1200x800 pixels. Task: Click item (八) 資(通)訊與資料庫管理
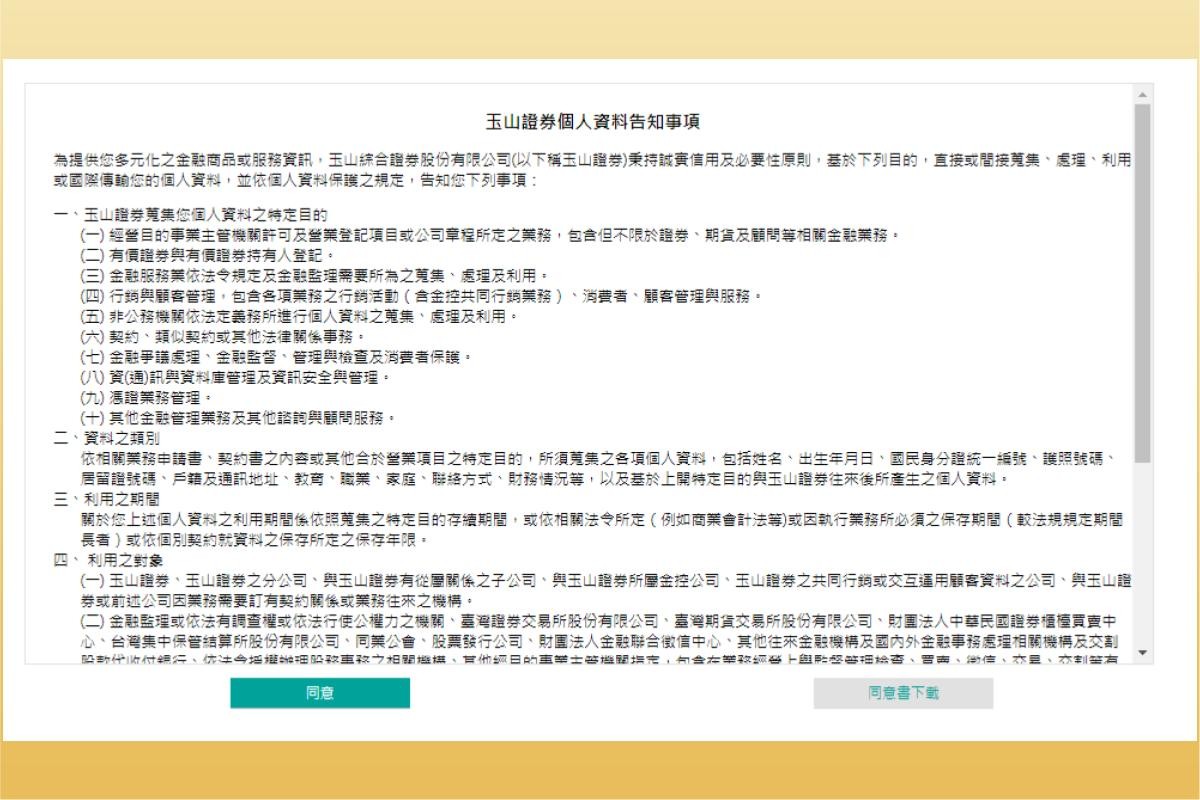click(236, 377)
